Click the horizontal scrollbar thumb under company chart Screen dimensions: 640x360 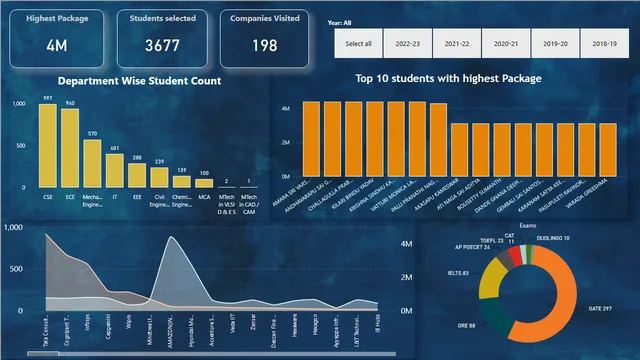43,353
